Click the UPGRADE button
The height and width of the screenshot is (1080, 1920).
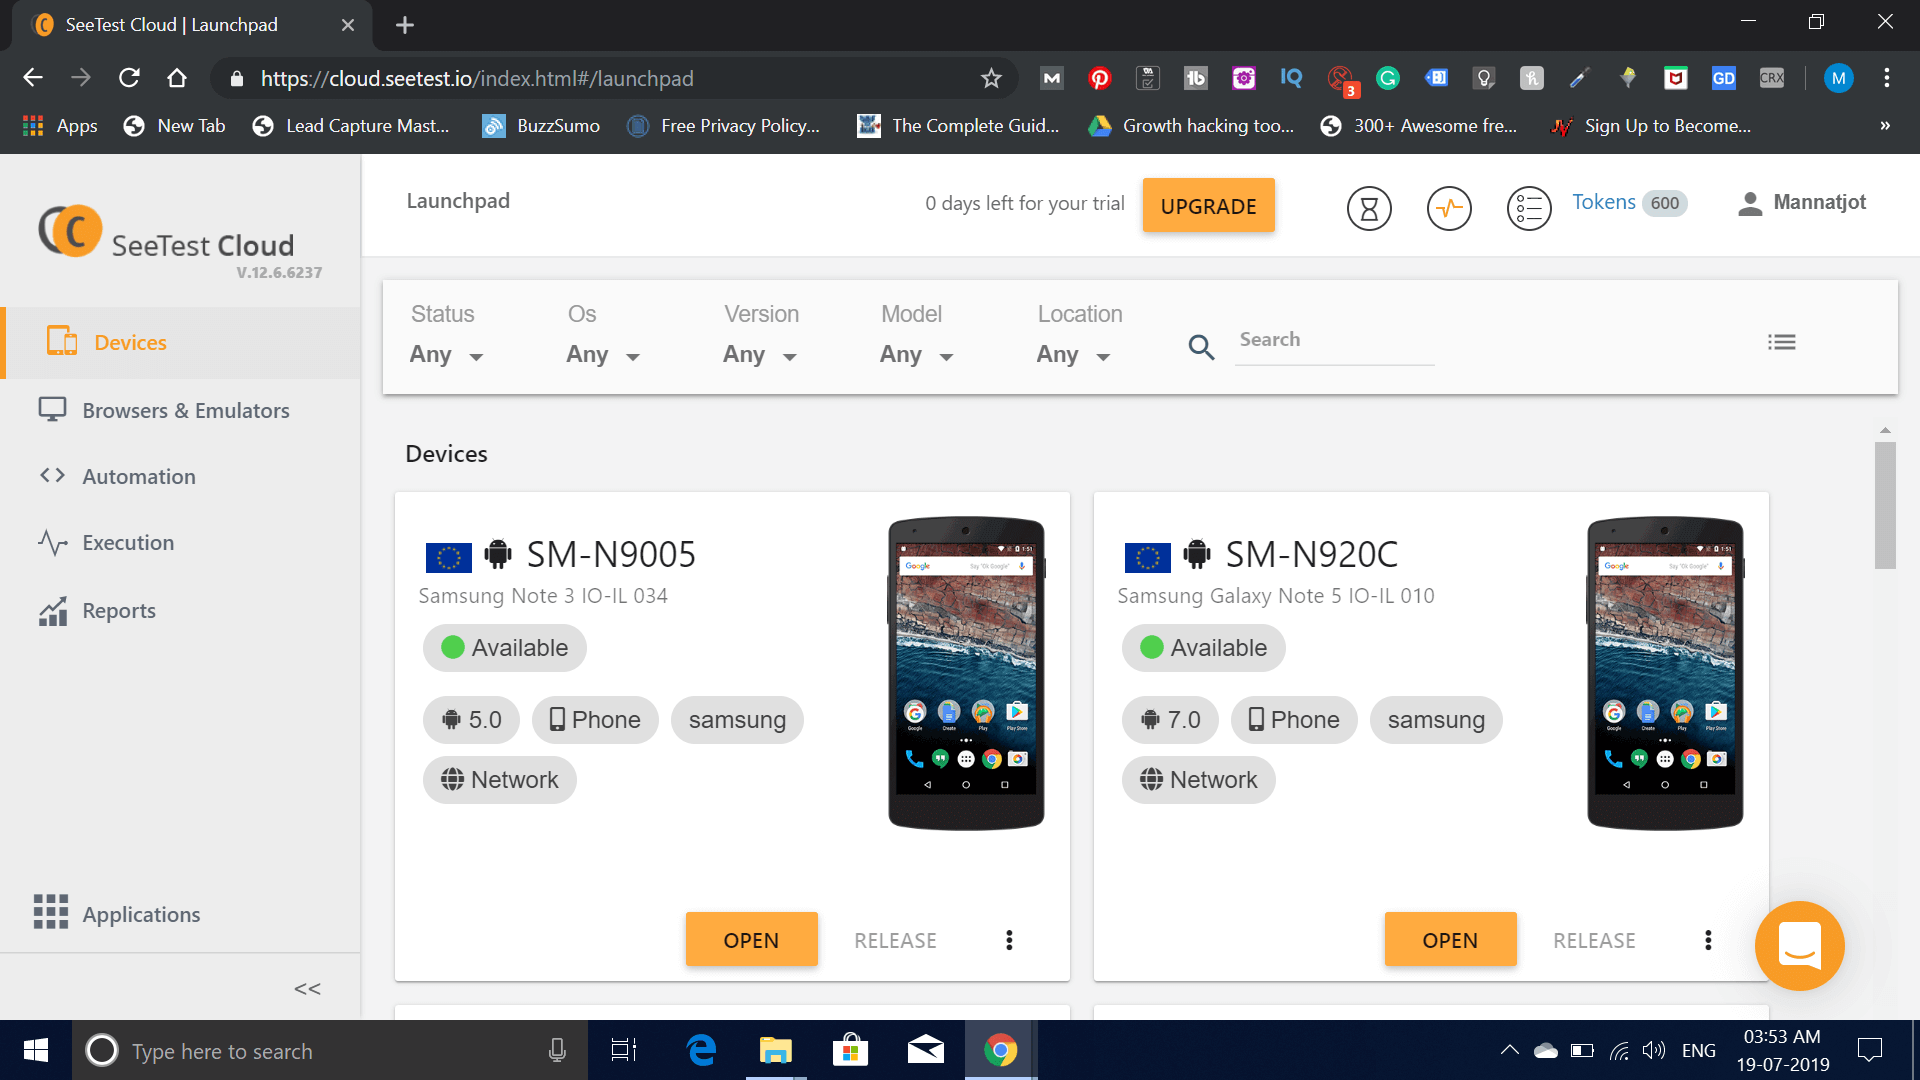tap(1208, 205)
